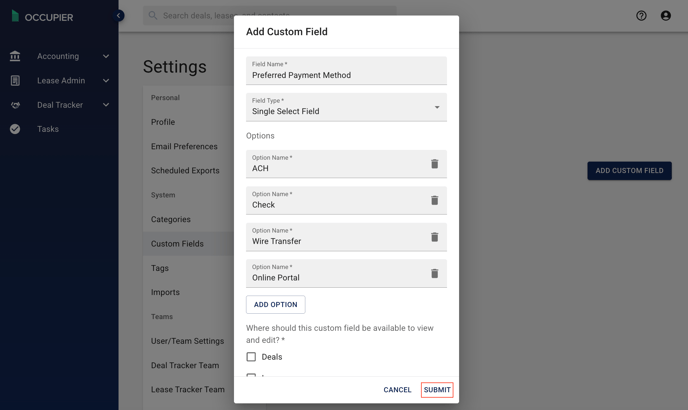Image resolution: width=688 pixels, height=410 pixels.
Task: Open the help question mark icon
Action: point(641,16)
